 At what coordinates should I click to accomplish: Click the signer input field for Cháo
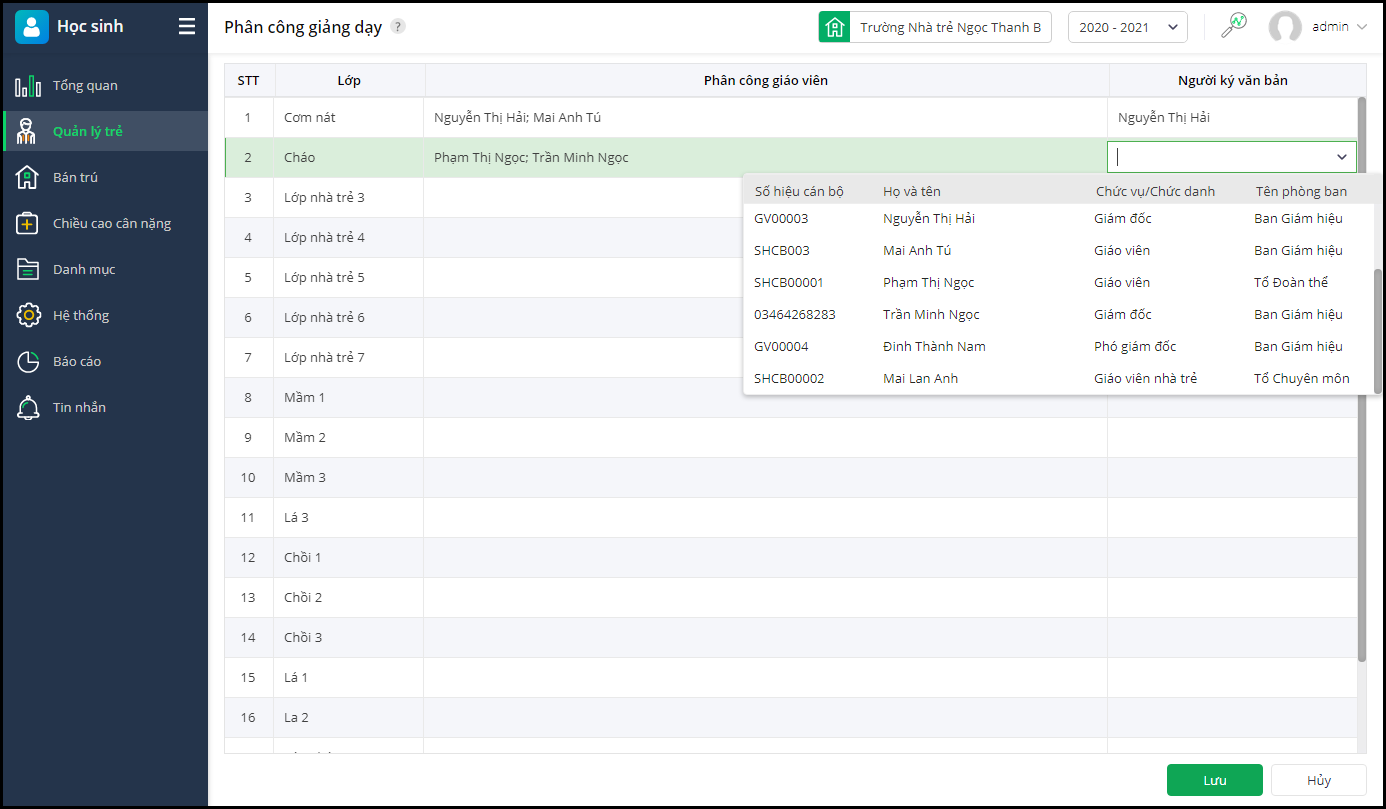point(1220,157)
